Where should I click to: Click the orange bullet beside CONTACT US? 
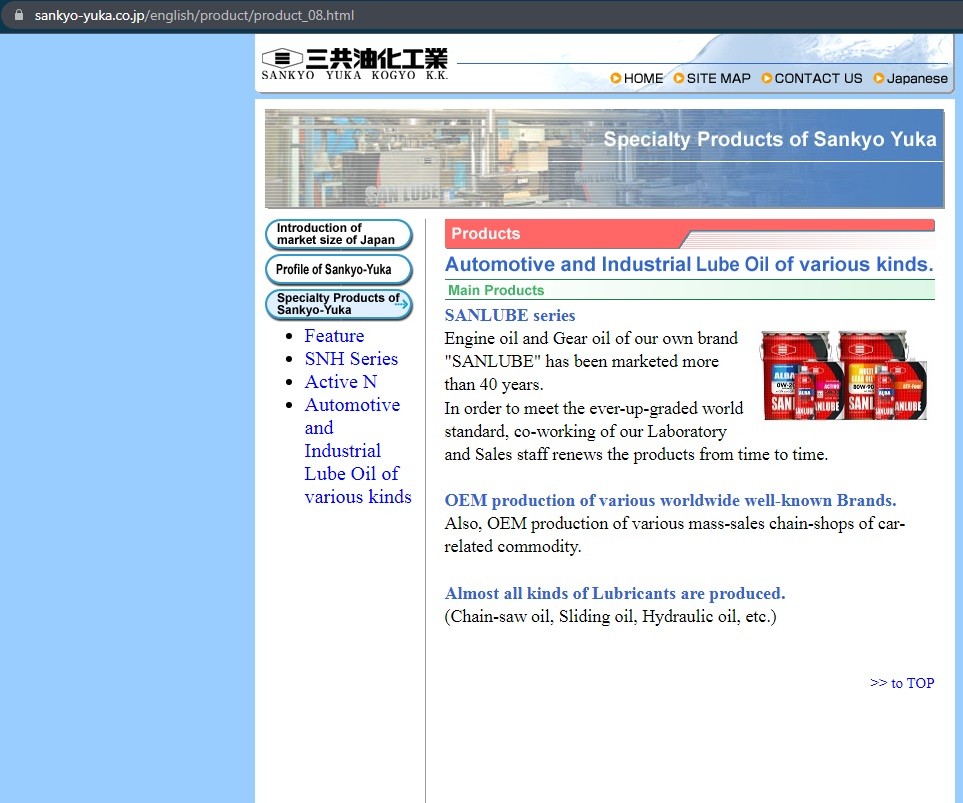click(766, 78)
